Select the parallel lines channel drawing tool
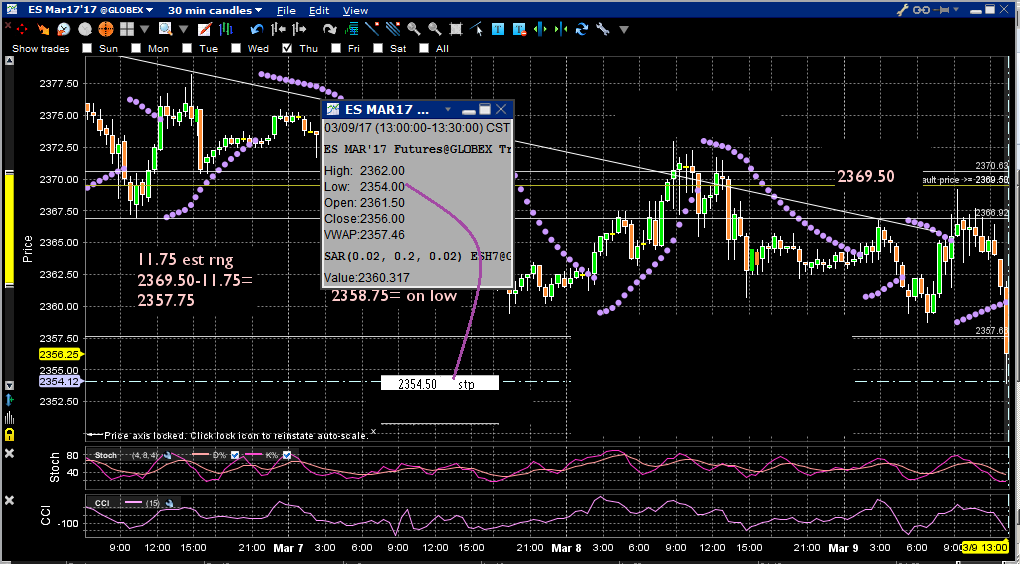 click(x=393, y=29)
